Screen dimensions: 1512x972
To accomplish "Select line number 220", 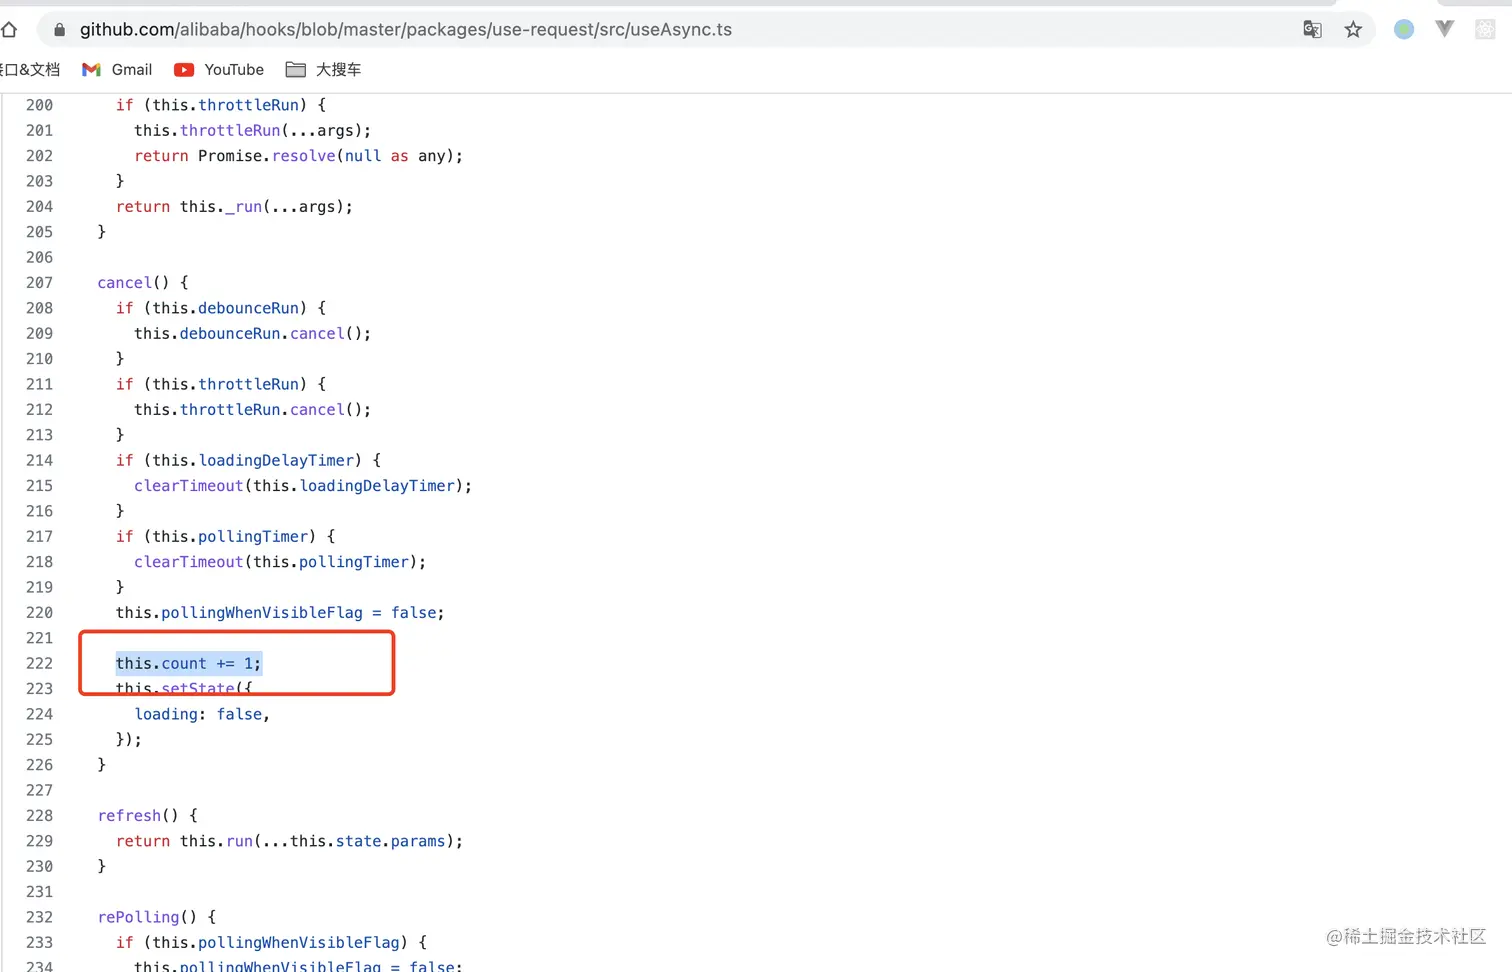I will click(40, 613).
